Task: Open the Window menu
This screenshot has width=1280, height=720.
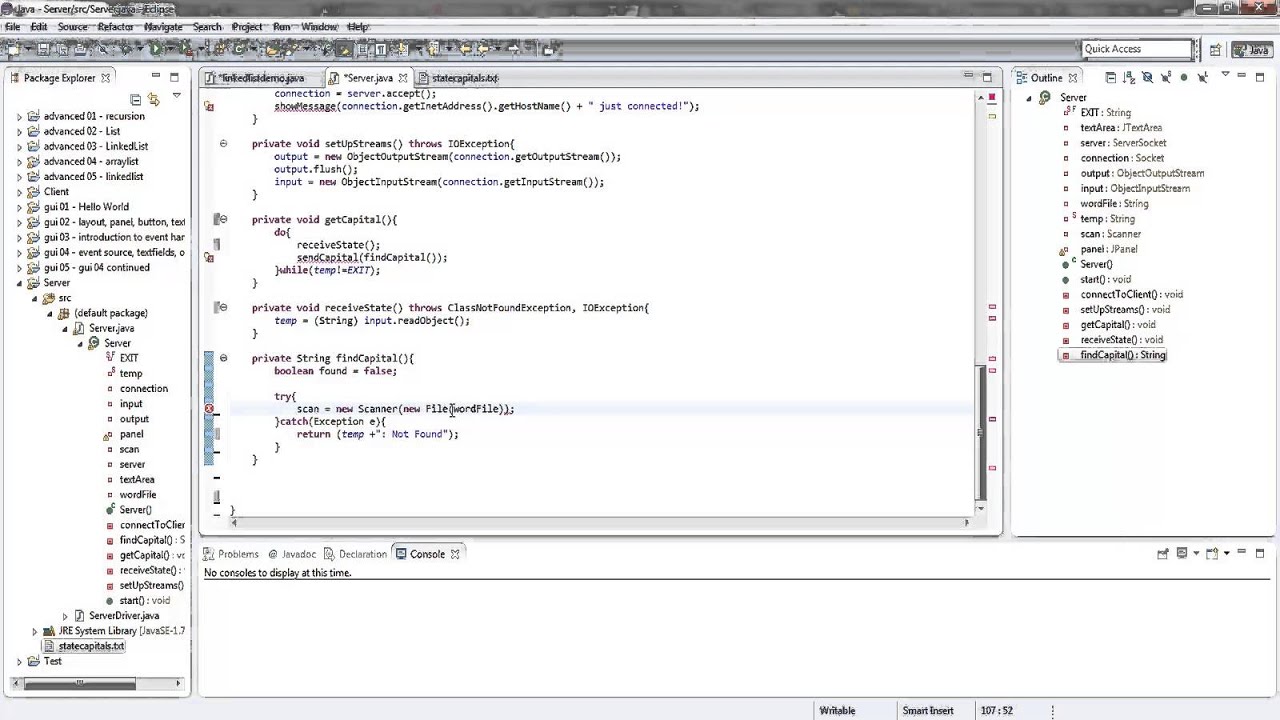Action: click(319, 27)
